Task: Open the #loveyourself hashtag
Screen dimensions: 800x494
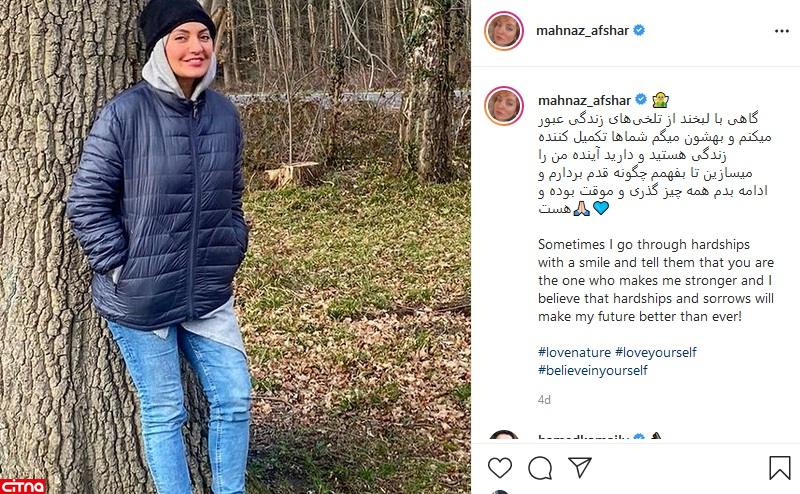Action: pos(656,352)
